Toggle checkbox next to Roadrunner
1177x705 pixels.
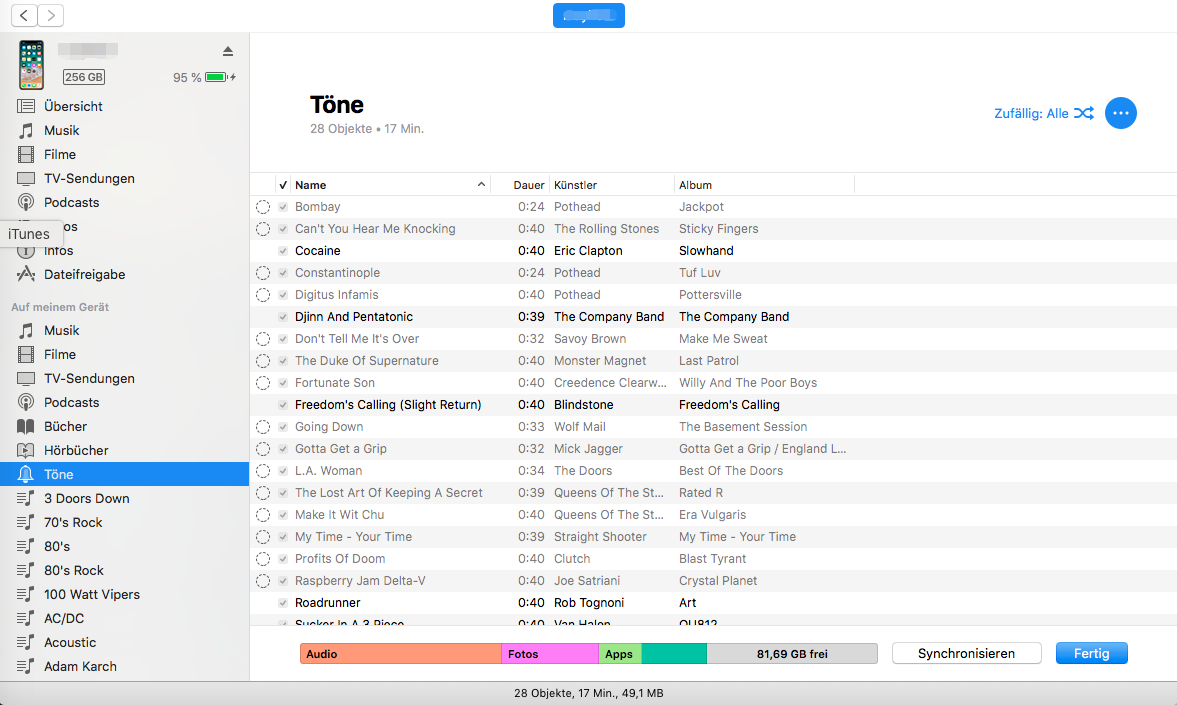tap(284, 603)
